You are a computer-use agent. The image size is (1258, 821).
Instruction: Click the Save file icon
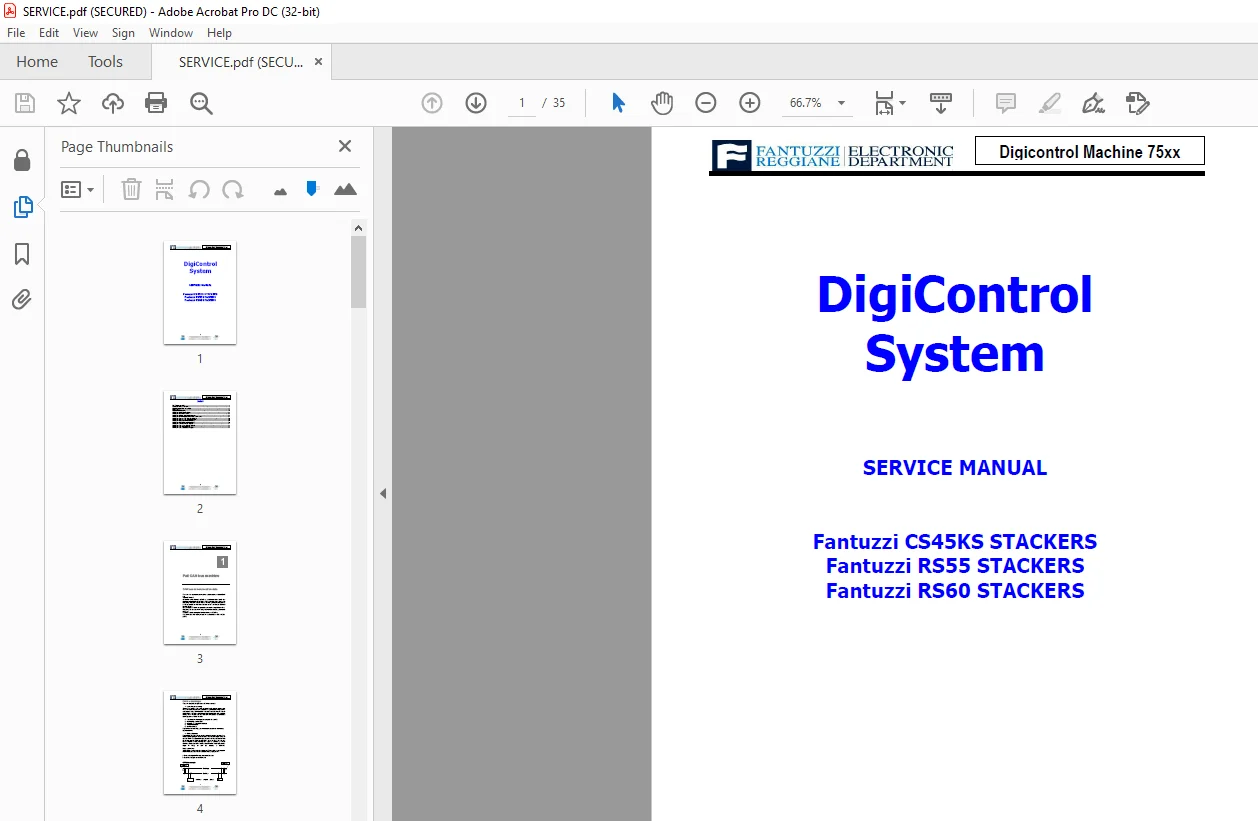tap(25, 103)
